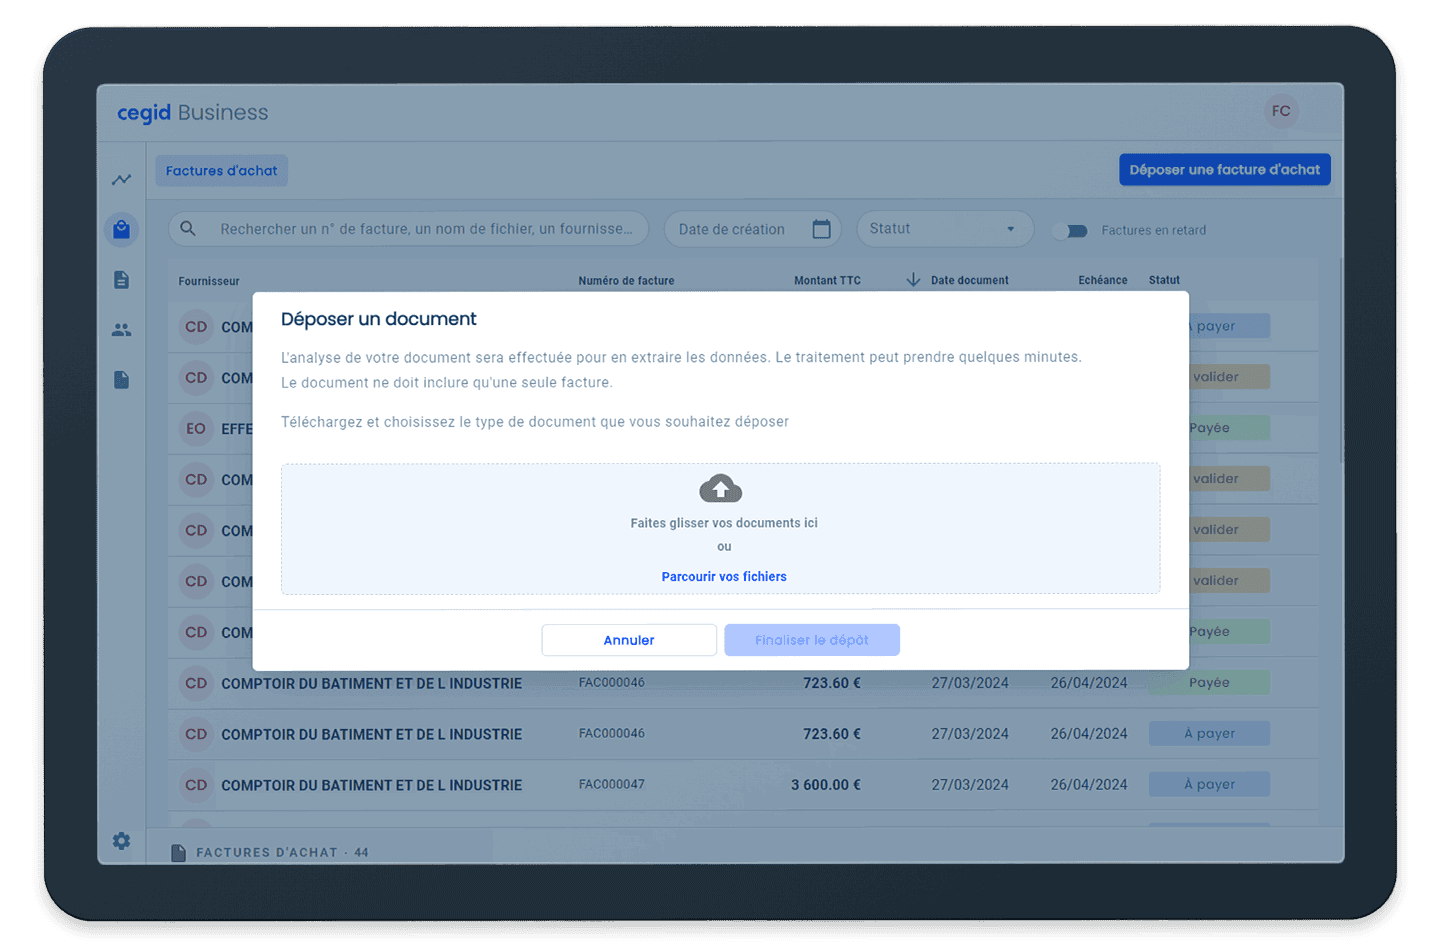
Task: Click Parcourir vos fichiers link
Action: (x=724, y=577)
